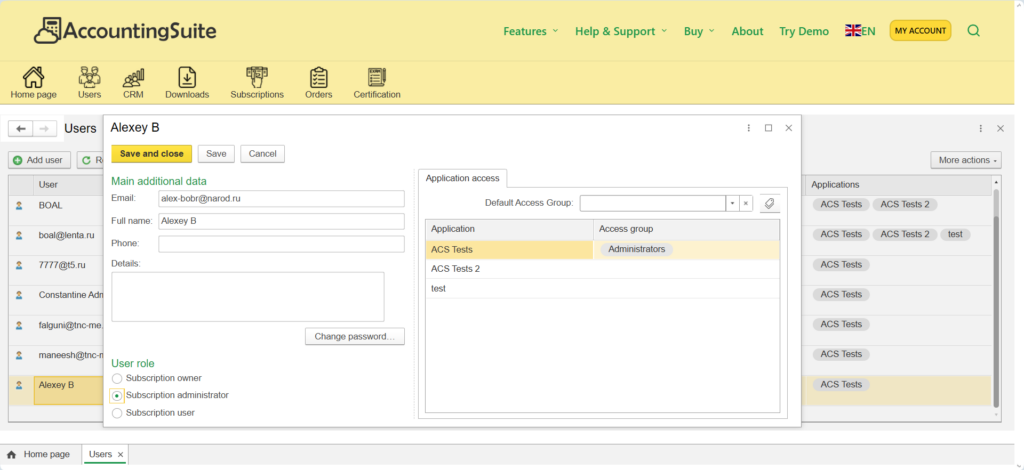Click the user icon in the boal@lenta.ru row
1024x470 pixels.
(x=19, y=235)
